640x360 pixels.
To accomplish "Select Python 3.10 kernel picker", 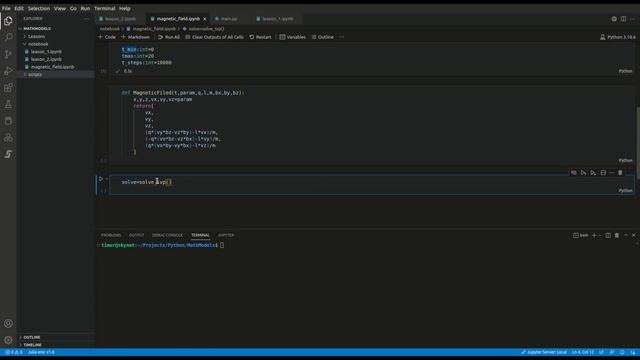I will pos(618,37).
